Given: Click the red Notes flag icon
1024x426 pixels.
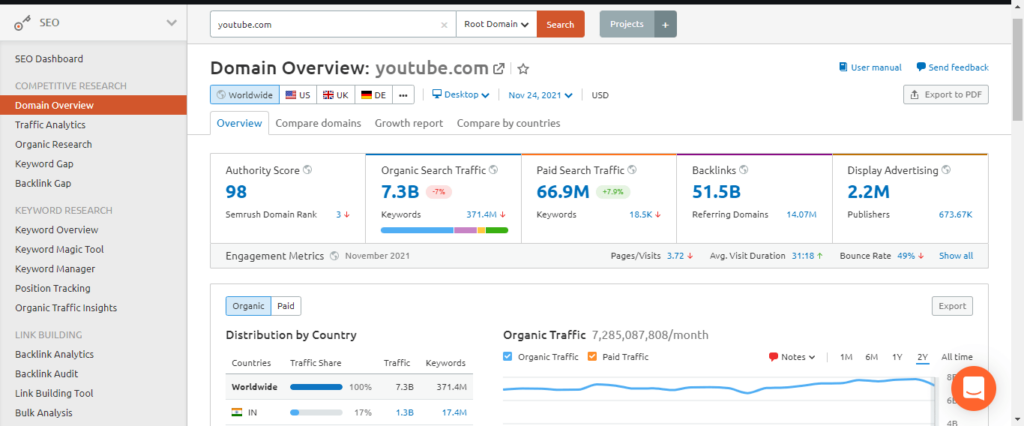Looking at the screenshot, I should [773, 357].
